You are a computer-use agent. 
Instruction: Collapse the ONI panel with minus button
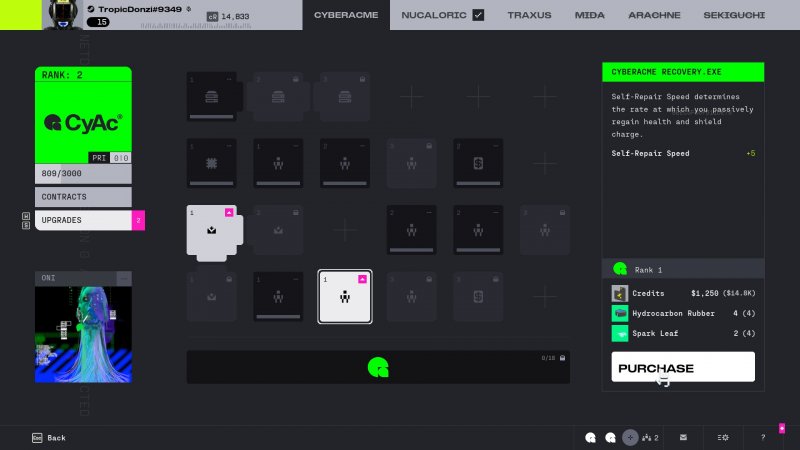(x=124, y=277)
